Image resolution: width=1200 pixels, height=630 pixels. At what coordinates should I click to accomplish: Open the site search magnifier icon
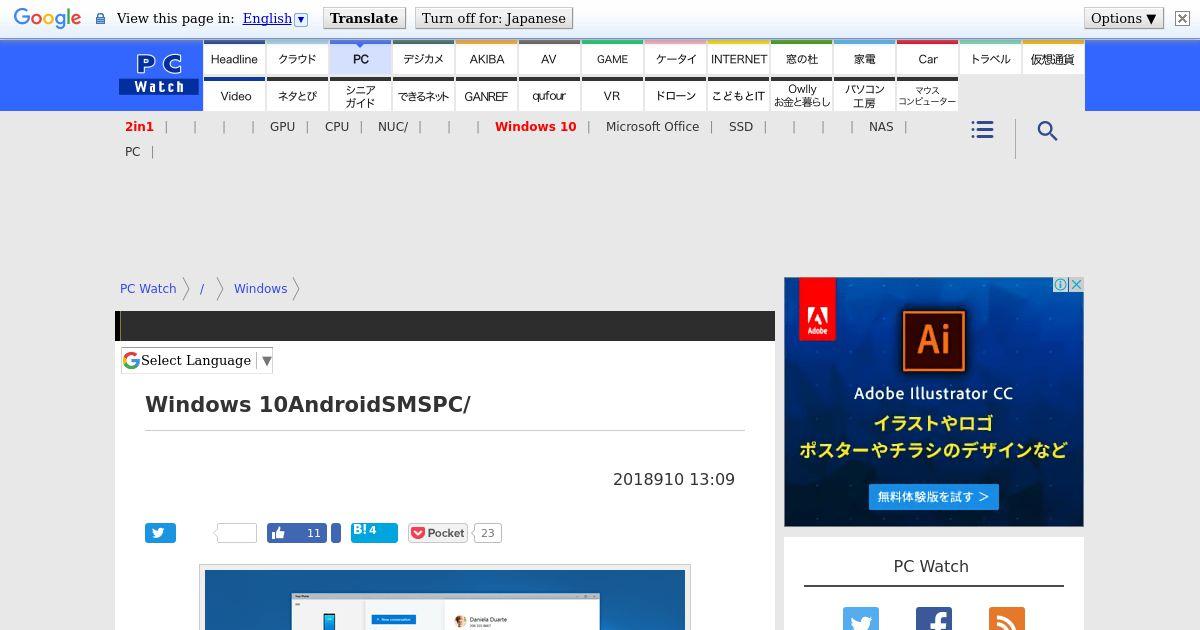coord(1047,131)
